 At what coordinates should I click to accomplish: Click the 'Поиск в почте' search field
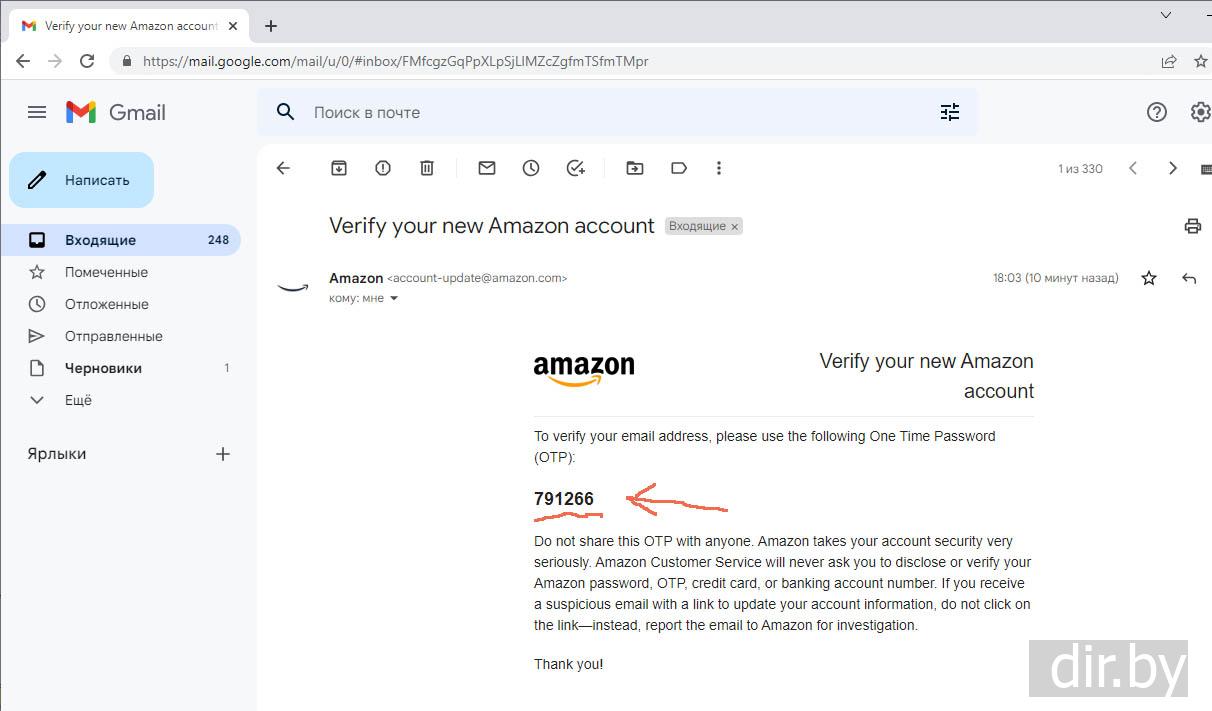tap(600, 112)
